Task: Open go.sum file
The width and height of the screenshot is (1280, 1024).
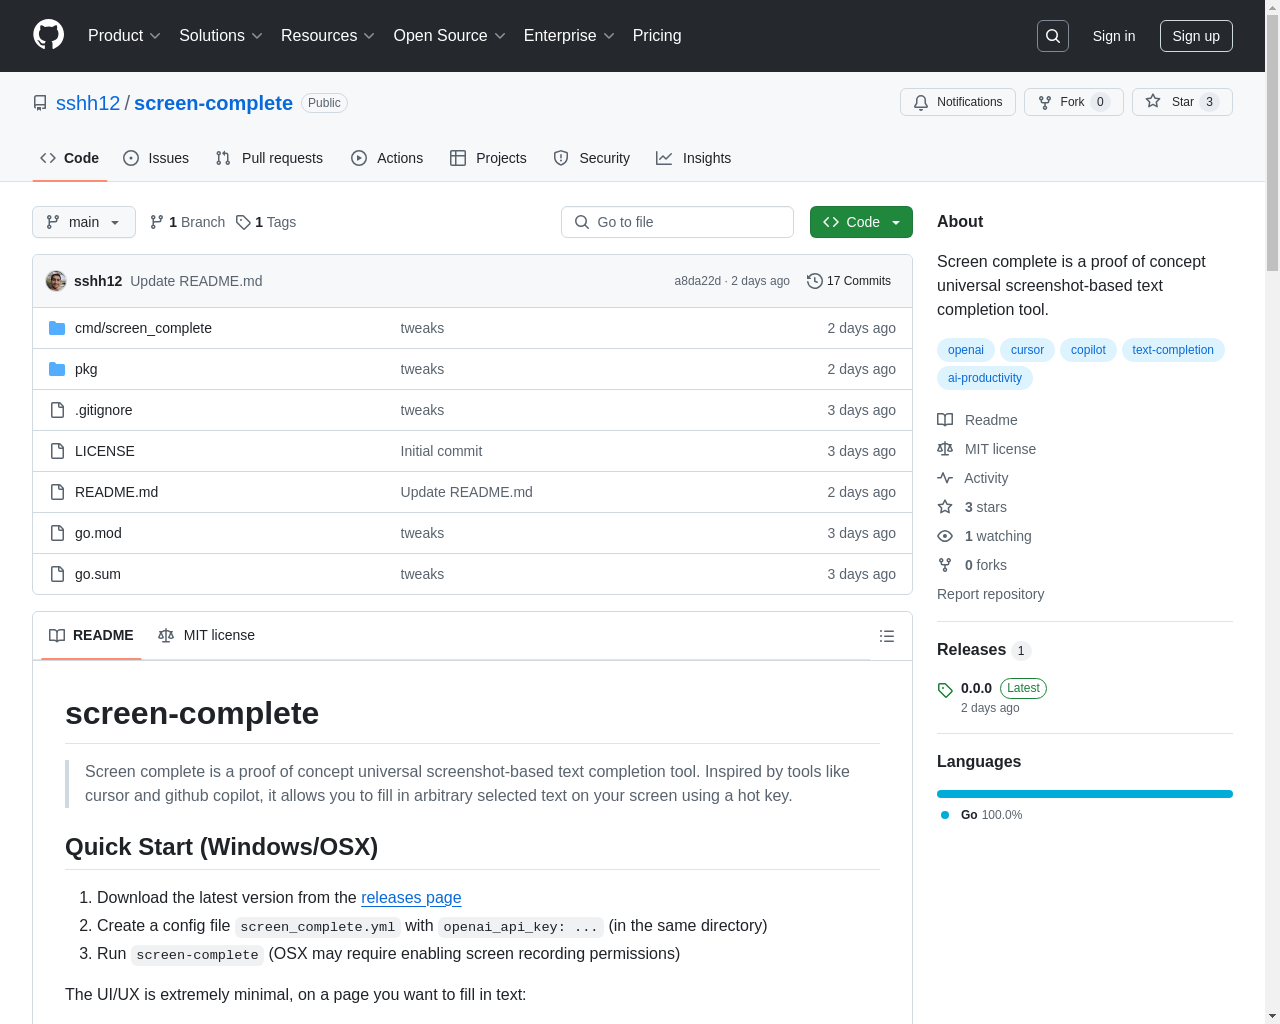Action: (x=98, y=574)
